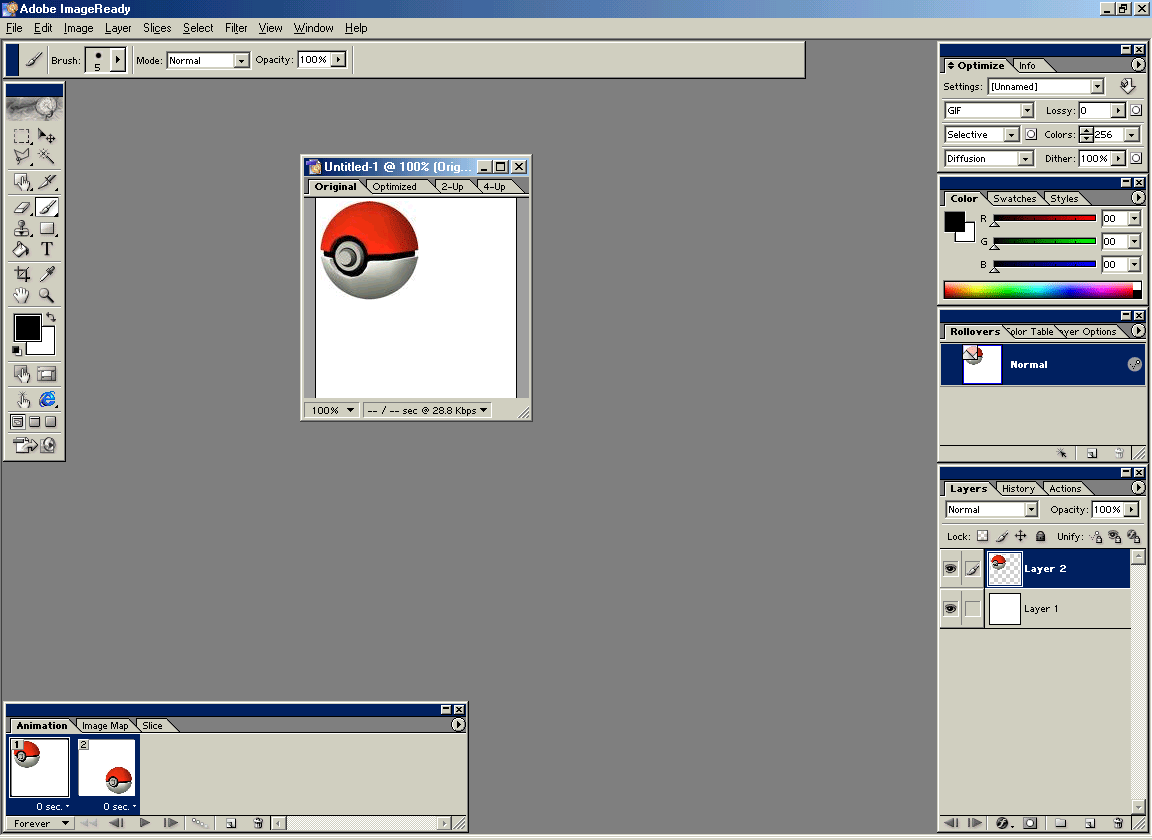
Task: Click the Tween frames icon
Action: click(199, 823)
